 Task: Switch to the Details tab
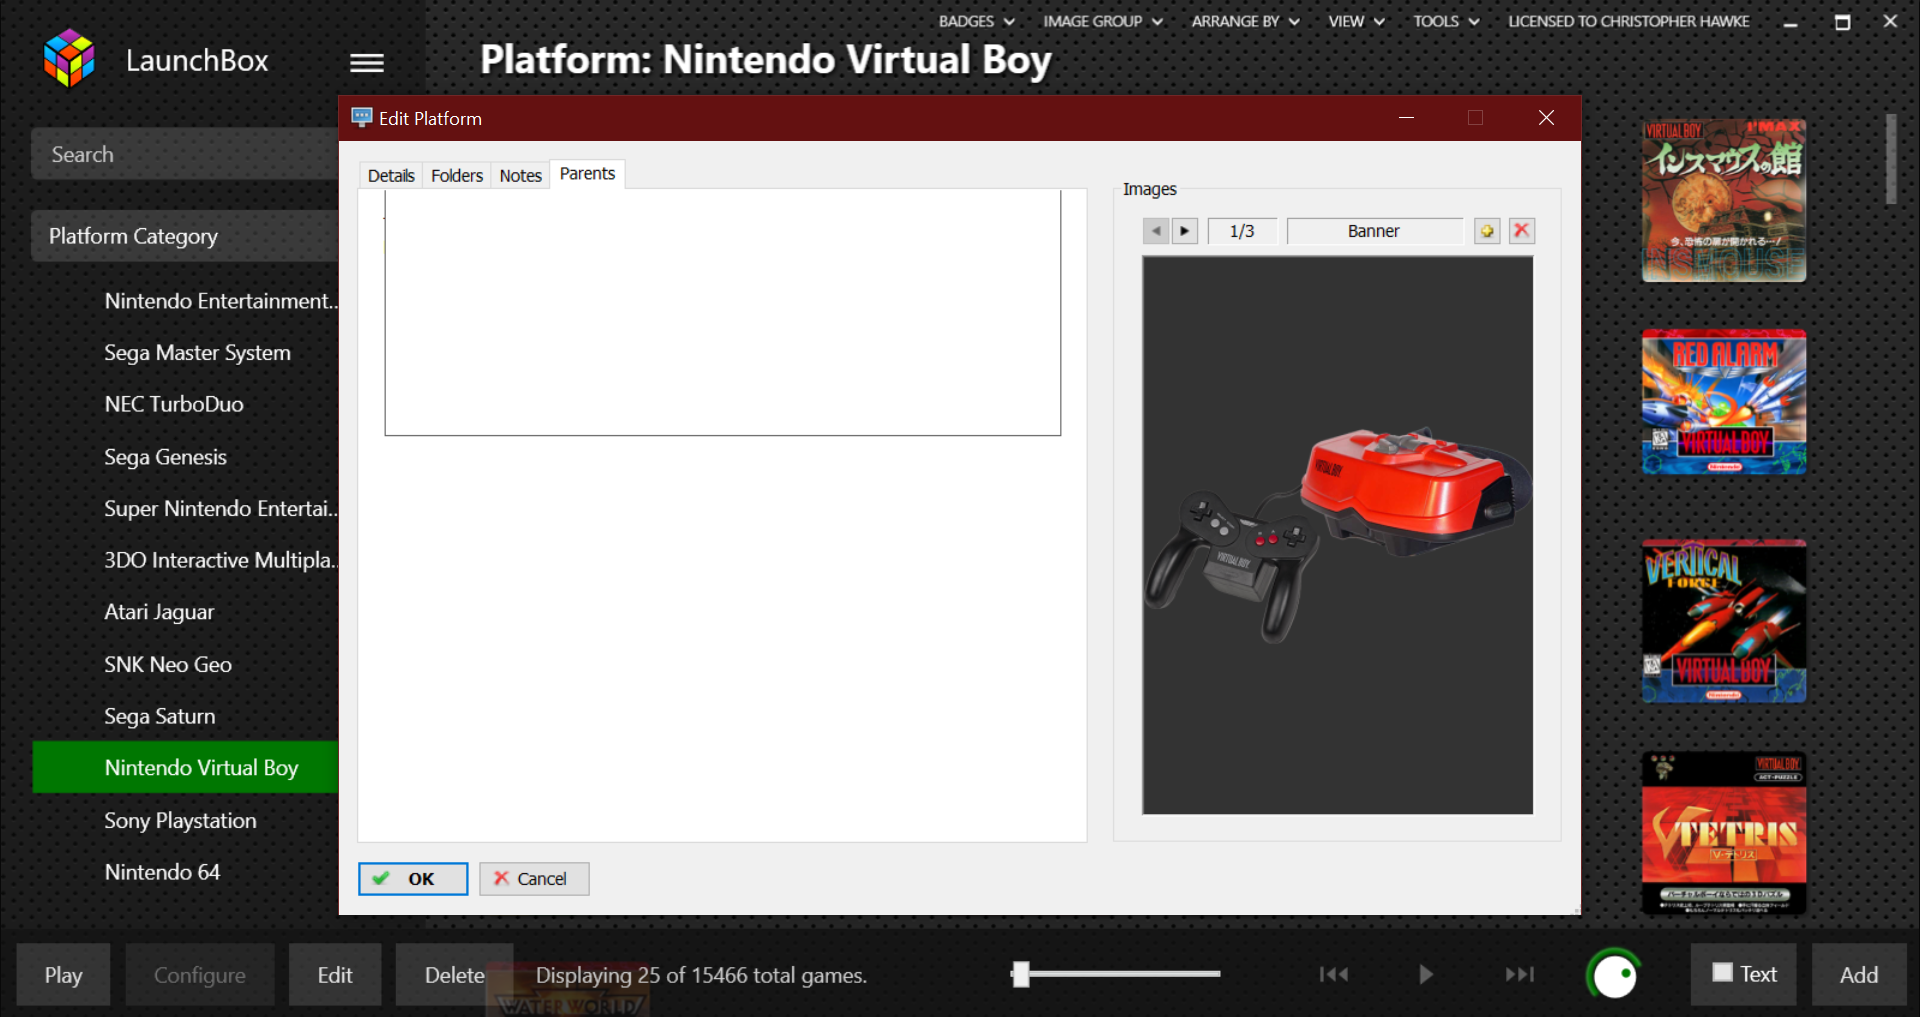391,176
